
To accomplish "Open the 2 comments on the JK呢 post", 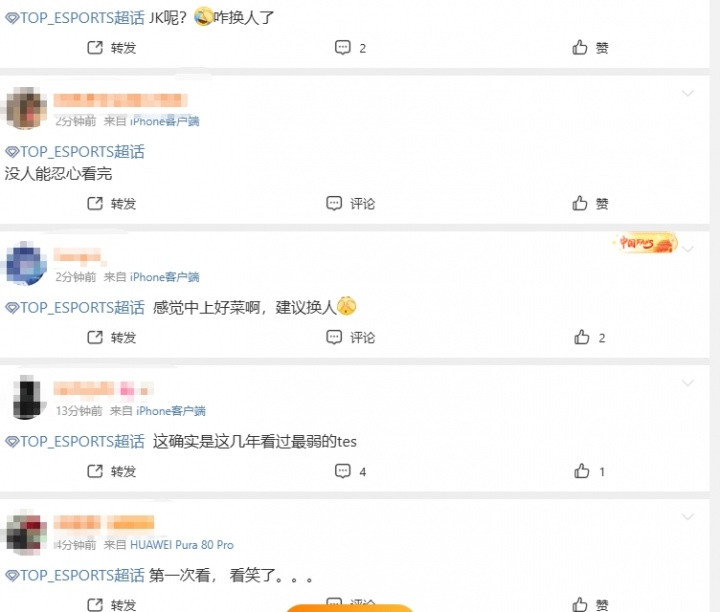I will [x=350, y=48].
